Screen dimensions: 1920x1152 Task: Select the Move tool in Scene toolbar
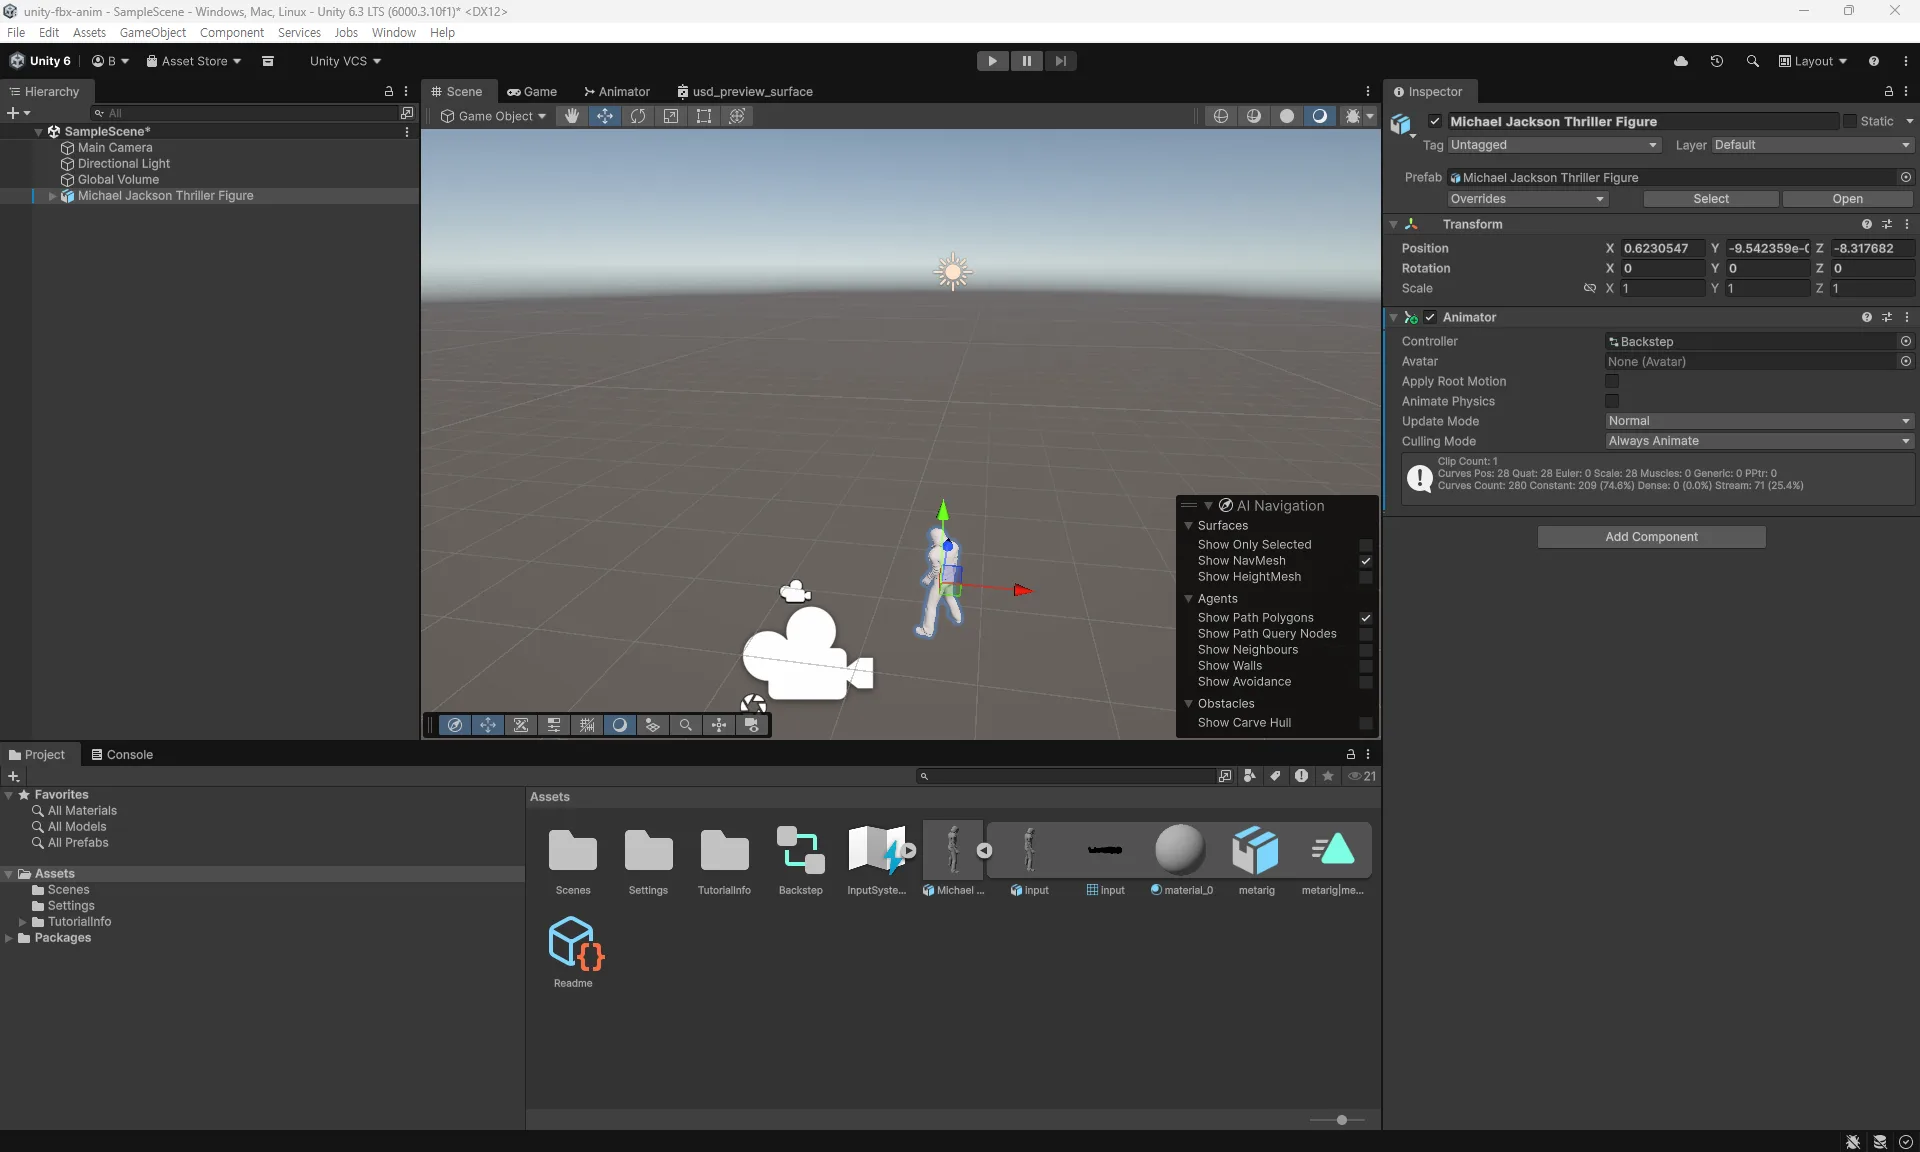coord(605,116)
